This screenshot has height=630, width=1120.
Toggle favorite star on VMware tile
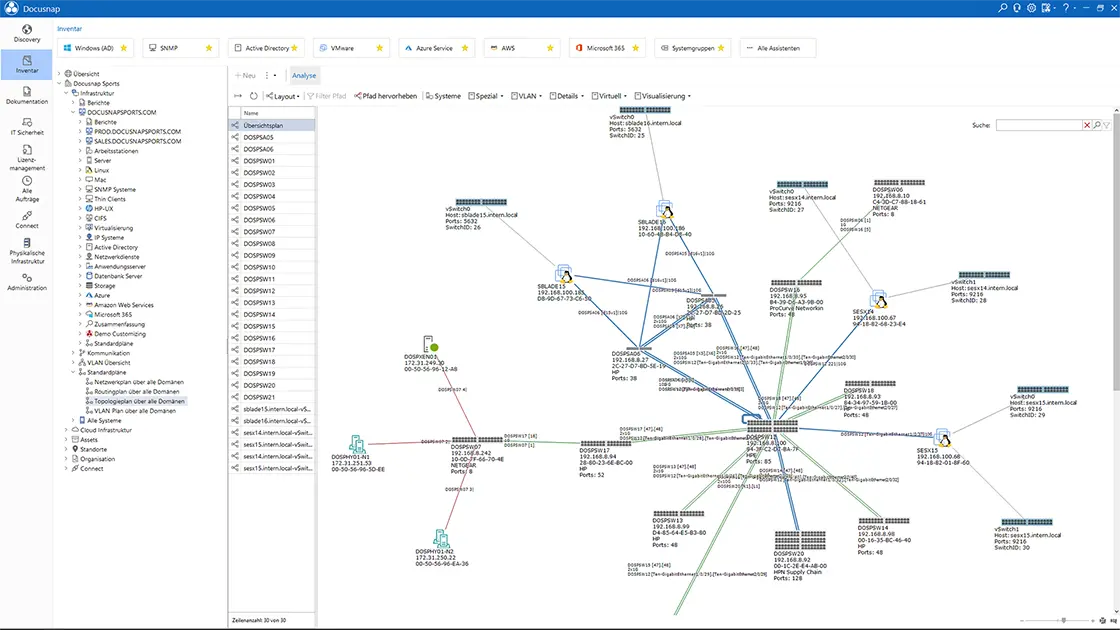pos(379,48)
